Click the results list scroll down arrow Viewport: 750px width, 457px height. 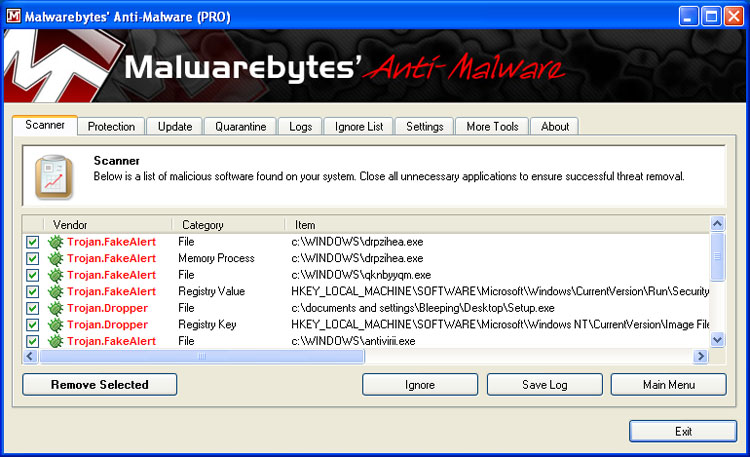(x=717, y=340)
